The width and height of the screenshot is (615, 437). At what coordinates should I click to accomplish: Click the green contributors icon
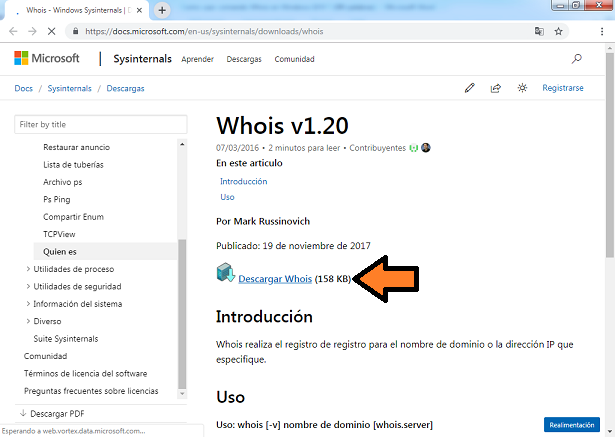click(413, 148)
